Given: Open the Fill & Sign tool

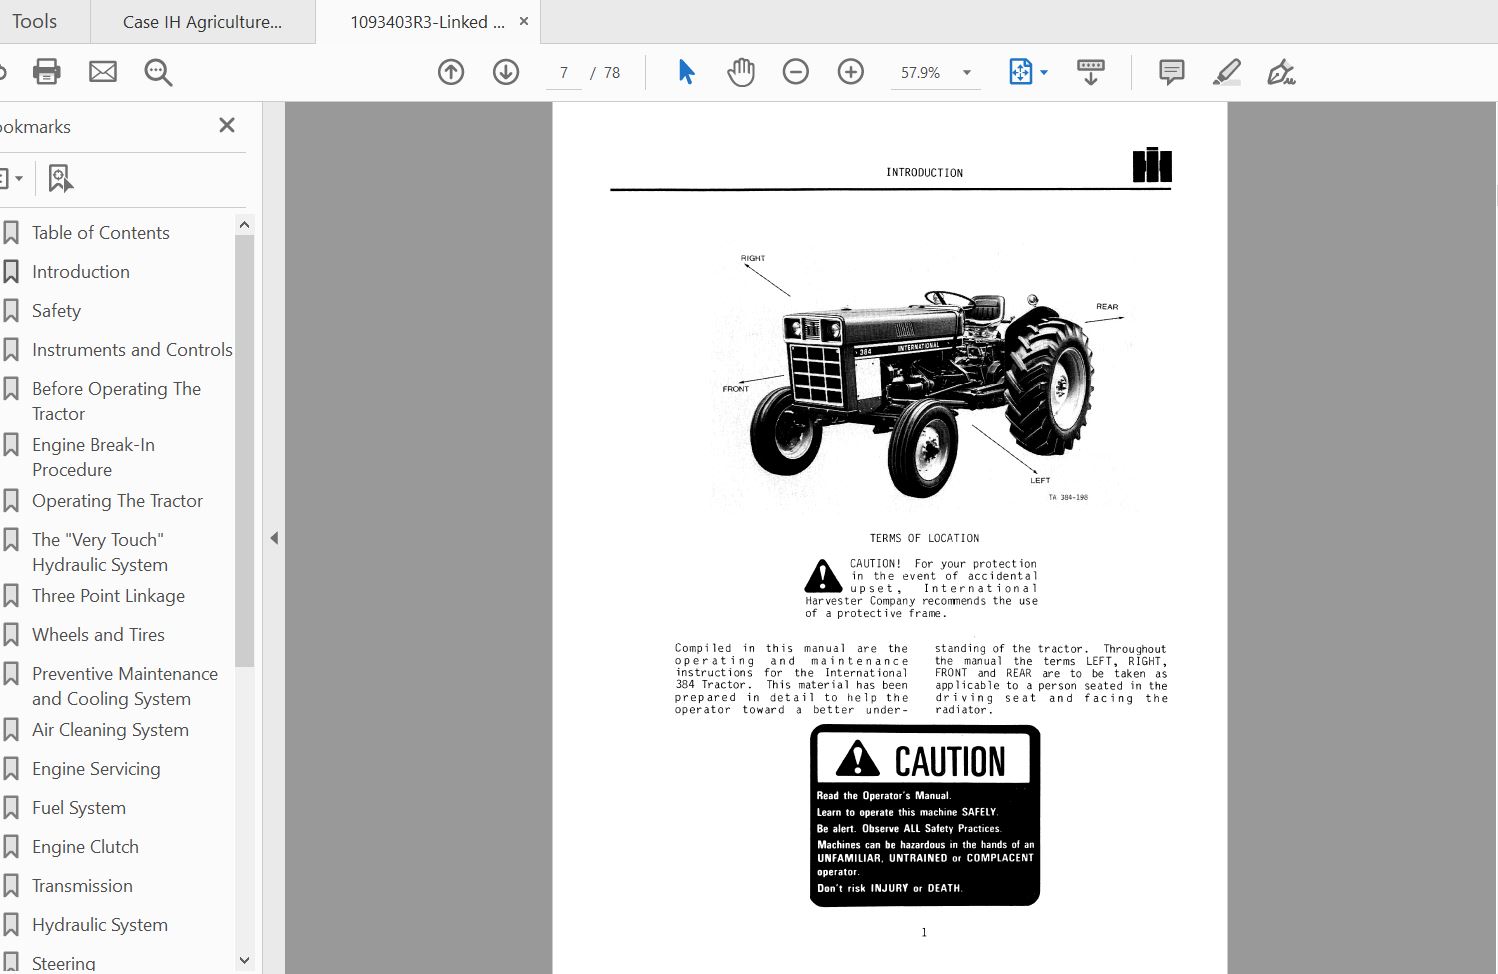Looking at the screenshot, I should [1283, 72].
